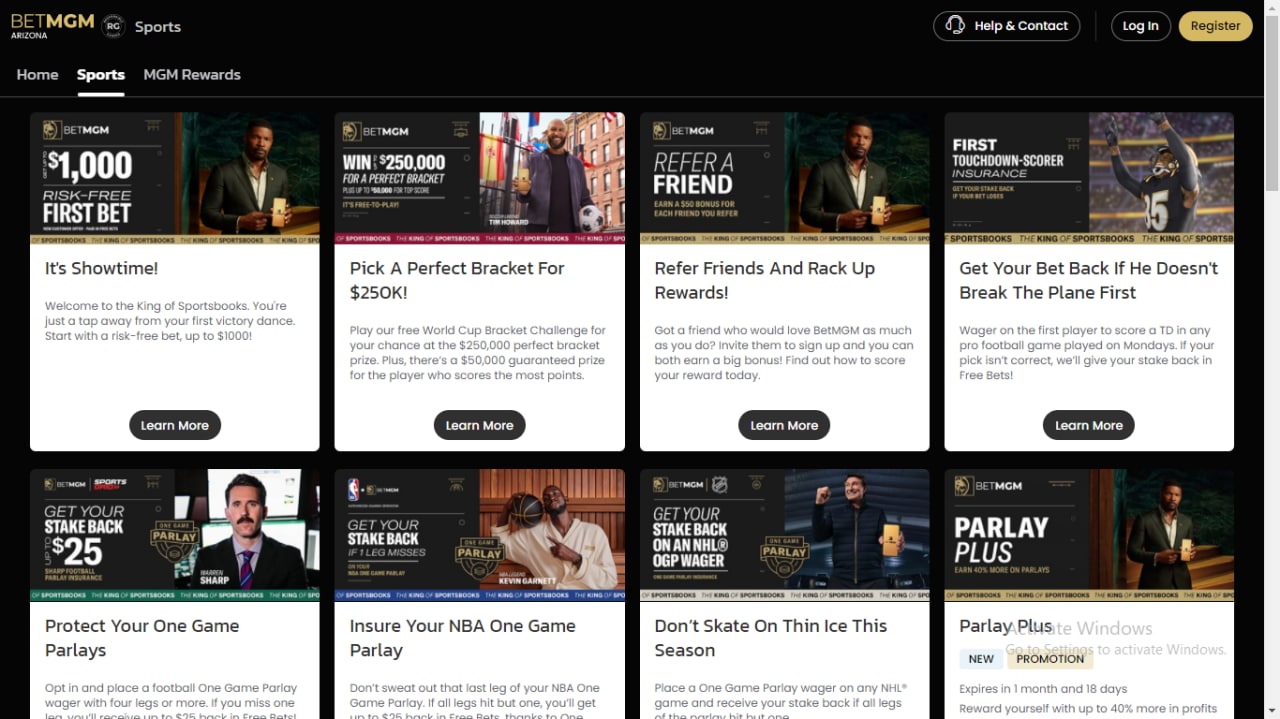Click Learn More for first touchdown insurance
This screenshot has height=719, width=1280.
[1089, 425]
